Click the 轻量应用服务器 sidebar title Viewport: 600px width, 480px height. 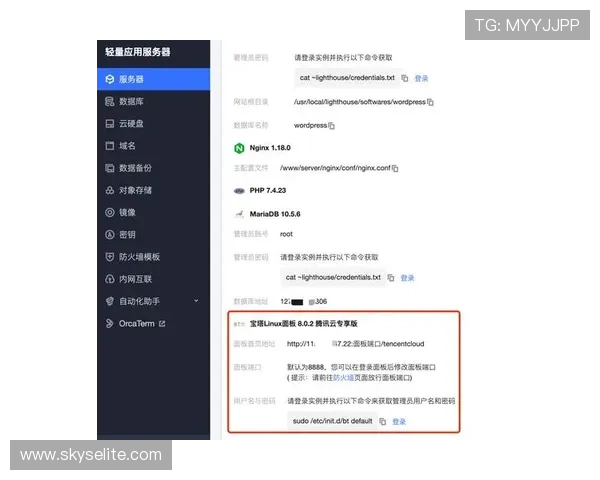(138, 52)
